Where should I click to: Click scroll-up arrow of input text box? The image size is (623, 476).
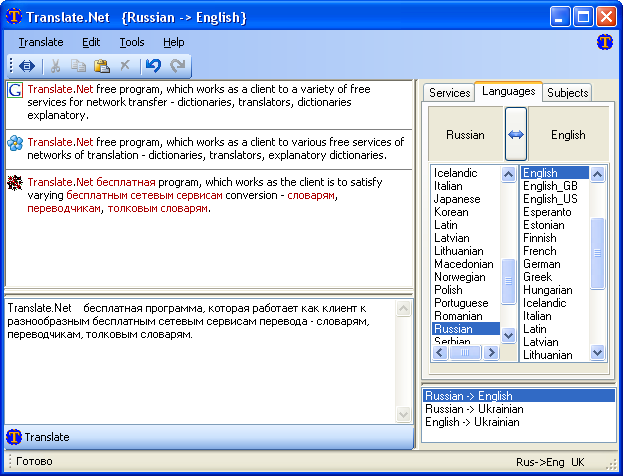(x=403, y=308)
